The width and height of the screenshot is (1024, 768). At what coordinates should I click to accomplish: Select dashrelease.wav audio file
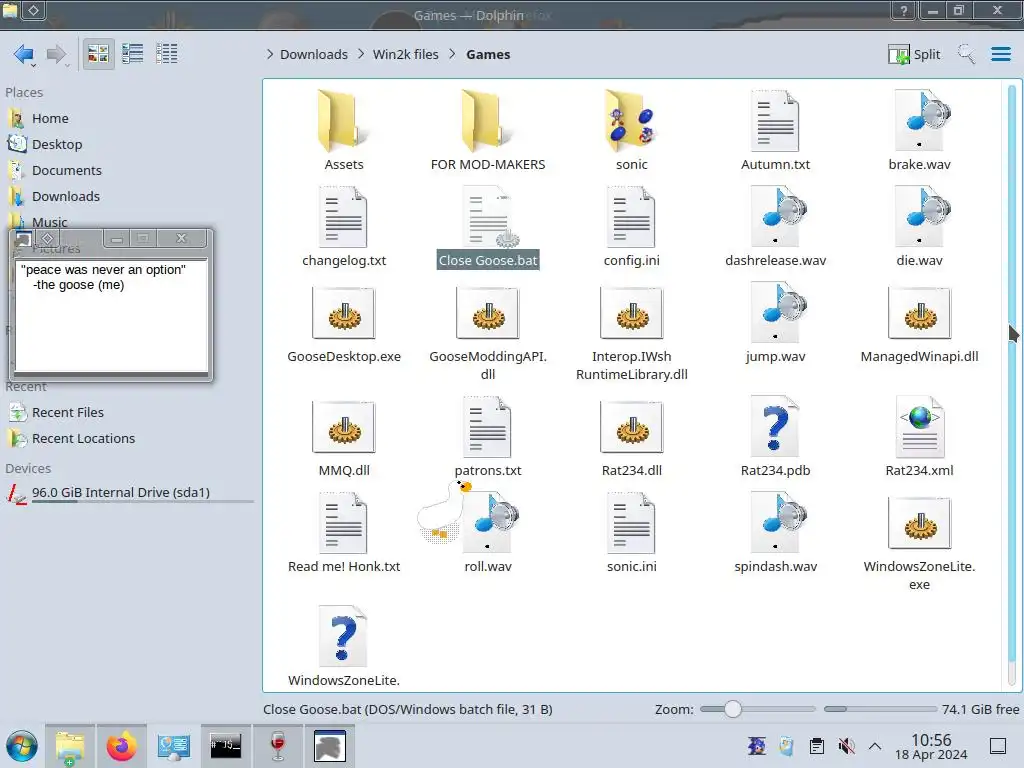[x=775, y=227]
